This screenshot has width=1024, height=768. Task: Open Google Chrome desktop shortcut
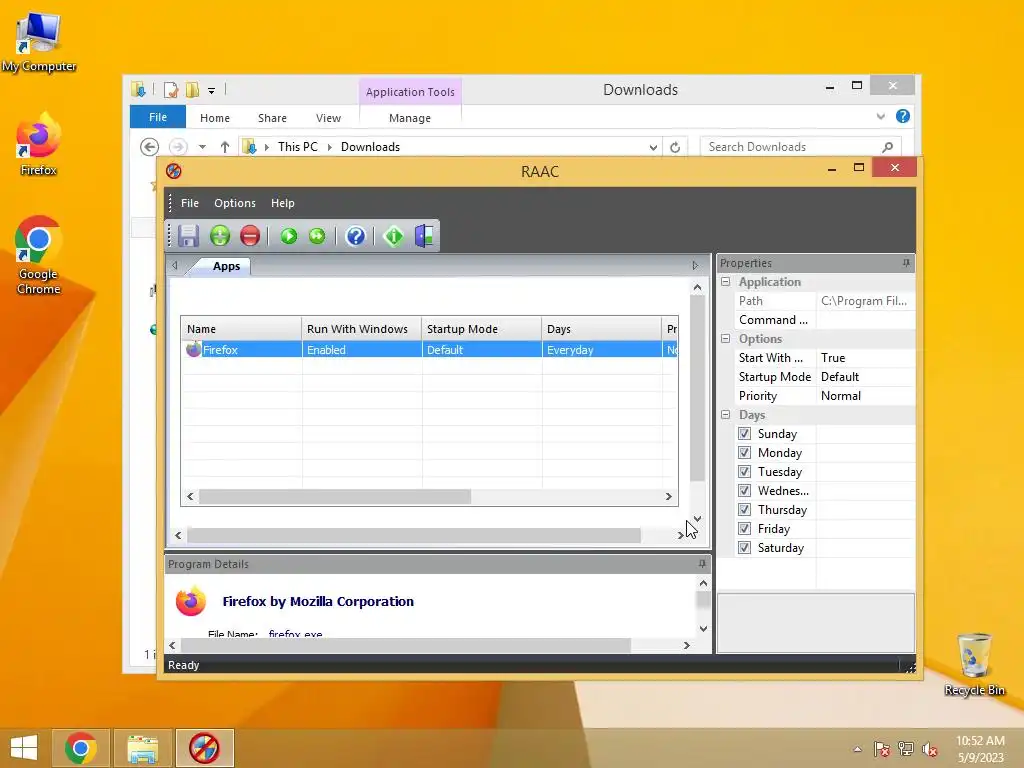(39, 256)
